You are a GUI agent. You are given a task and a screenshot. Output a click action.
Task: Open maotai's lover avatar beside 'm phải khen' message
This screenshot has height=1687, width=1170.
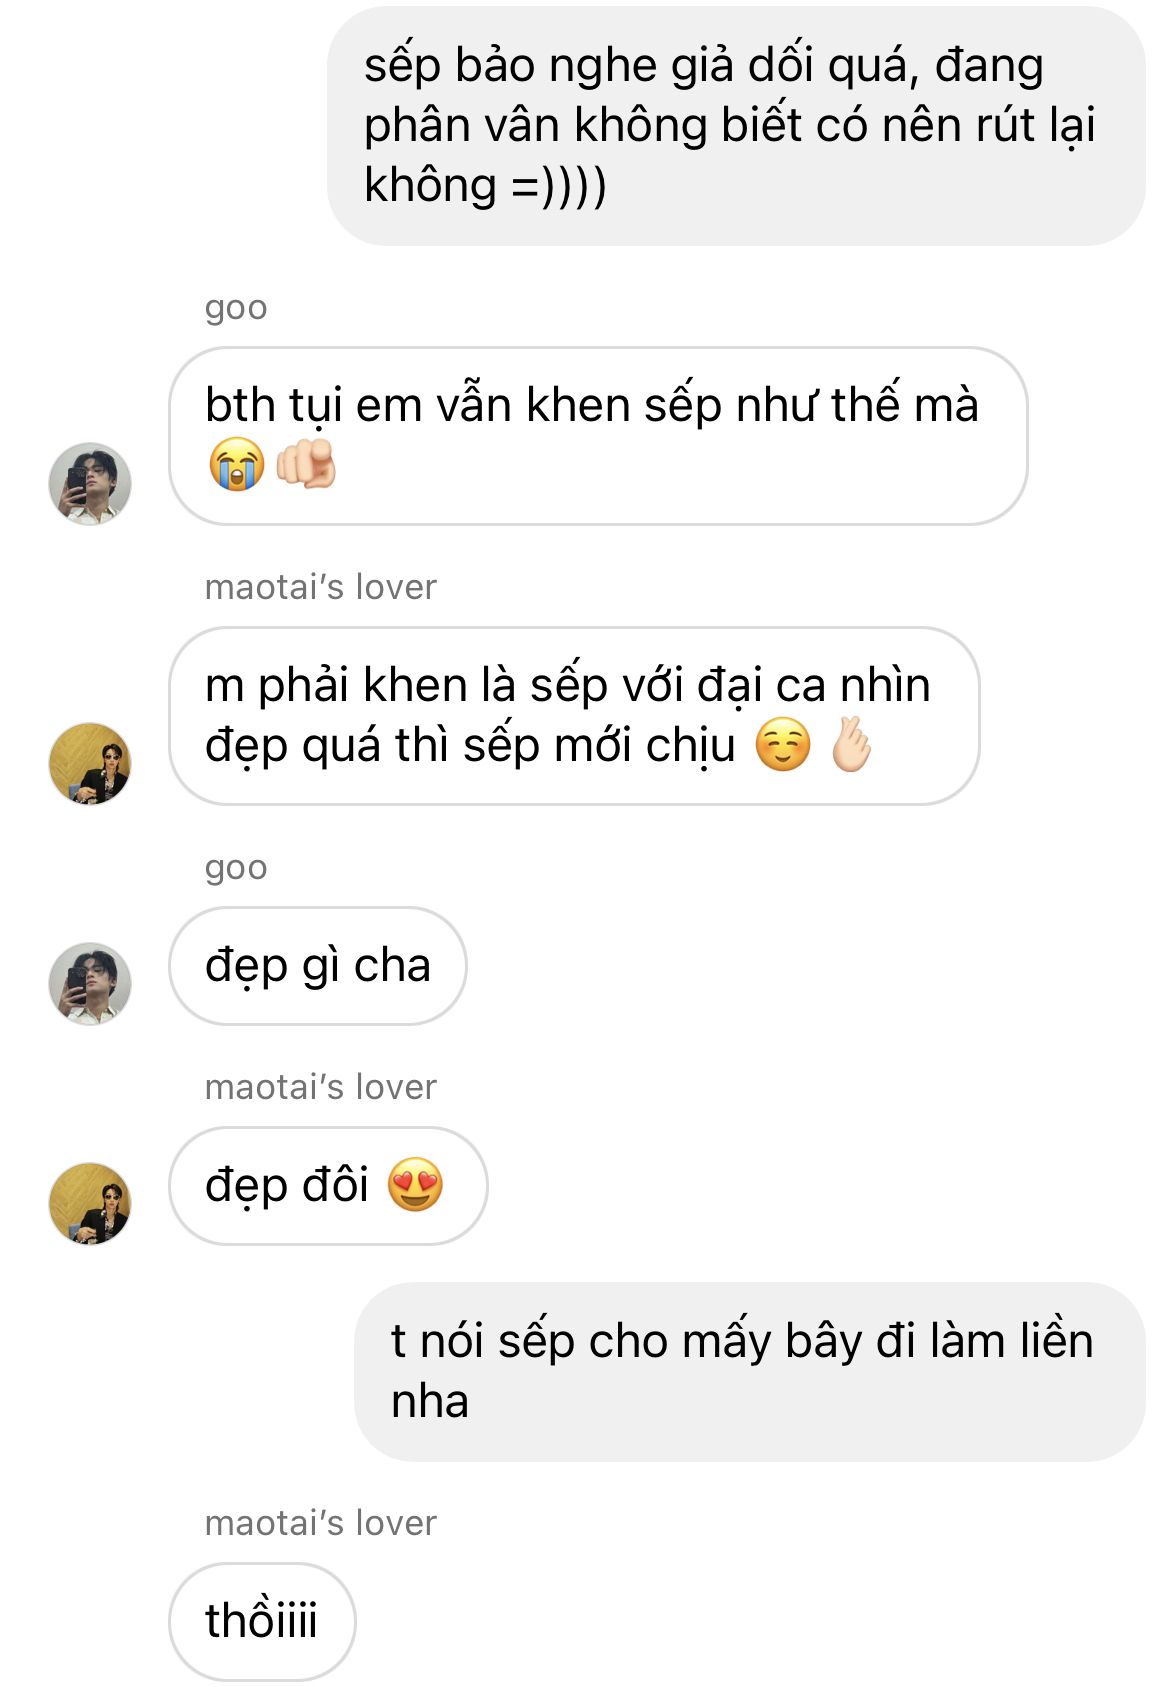pos(90,764)
